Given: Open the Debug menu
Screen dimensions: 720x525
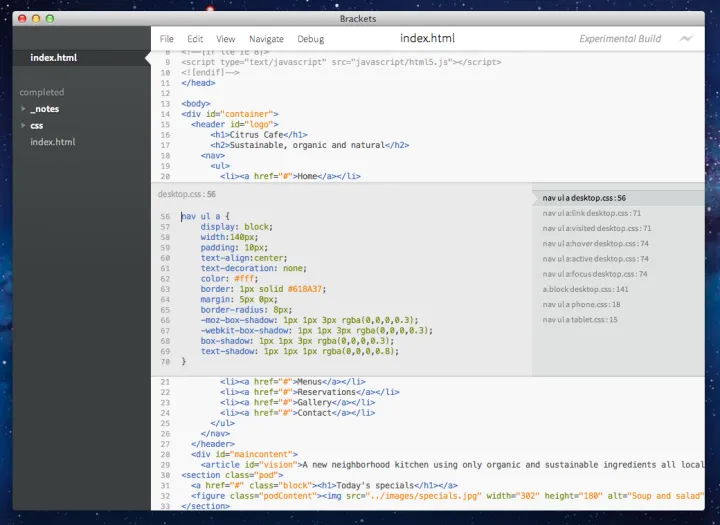Looking at the screenshot, I should pos(310,39).
